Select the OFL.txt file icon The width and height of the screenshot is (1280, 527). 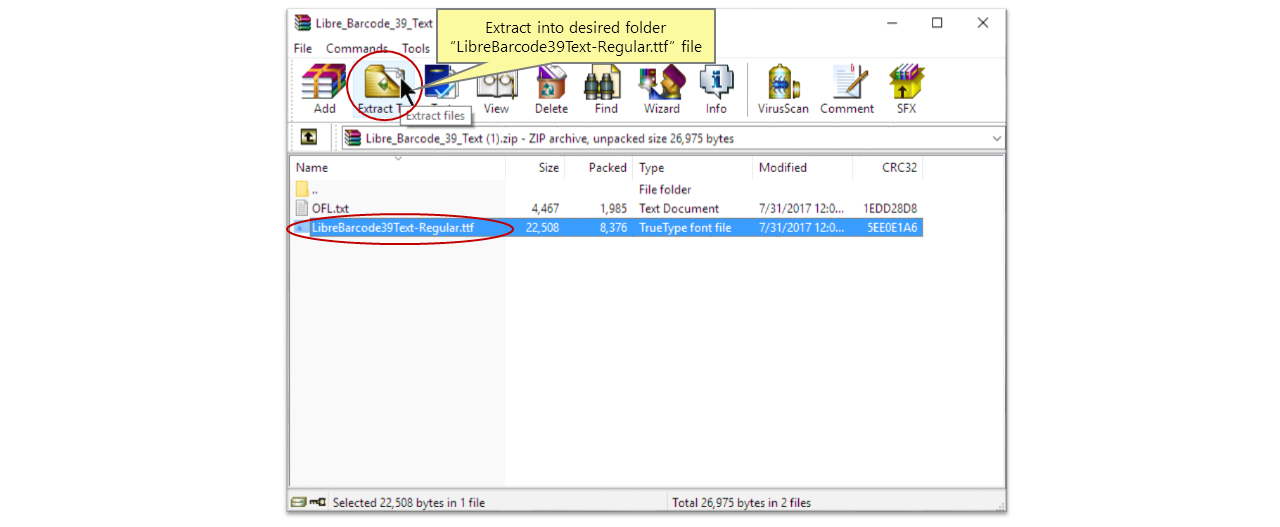click(x=303, y=208)
